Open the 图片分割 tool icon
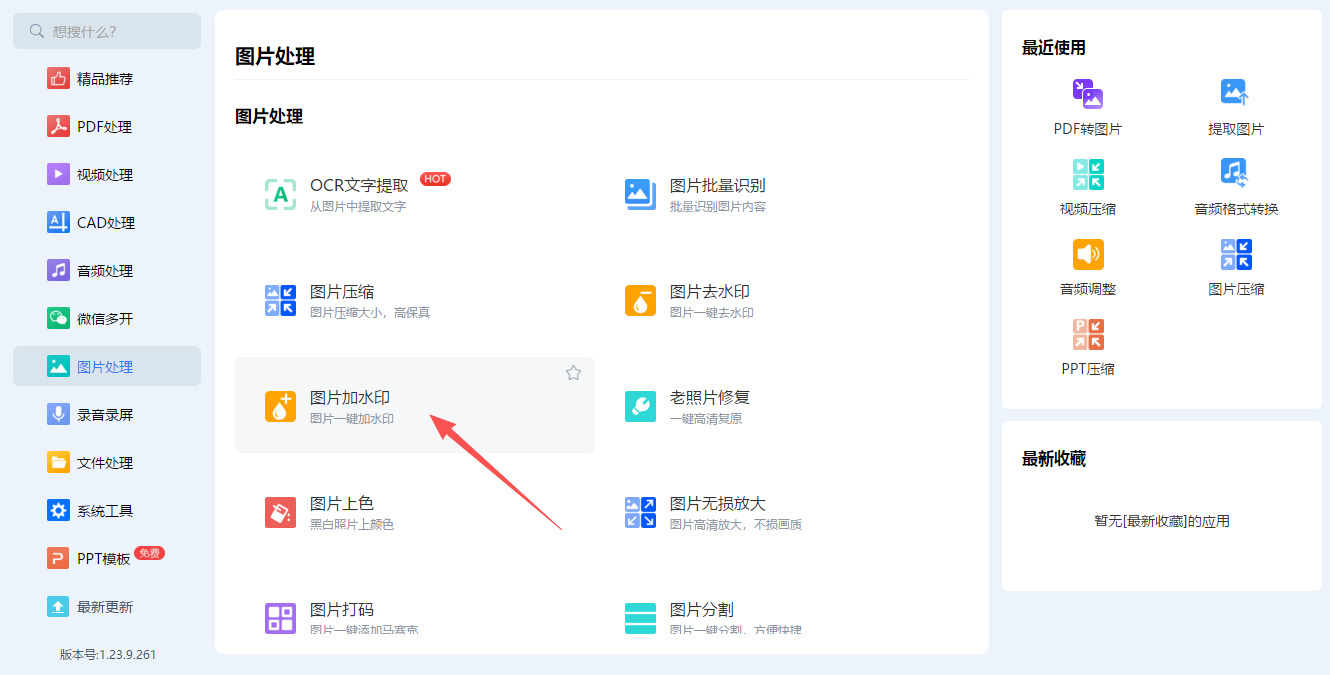 pyautogui.click(x=640, y=618)
